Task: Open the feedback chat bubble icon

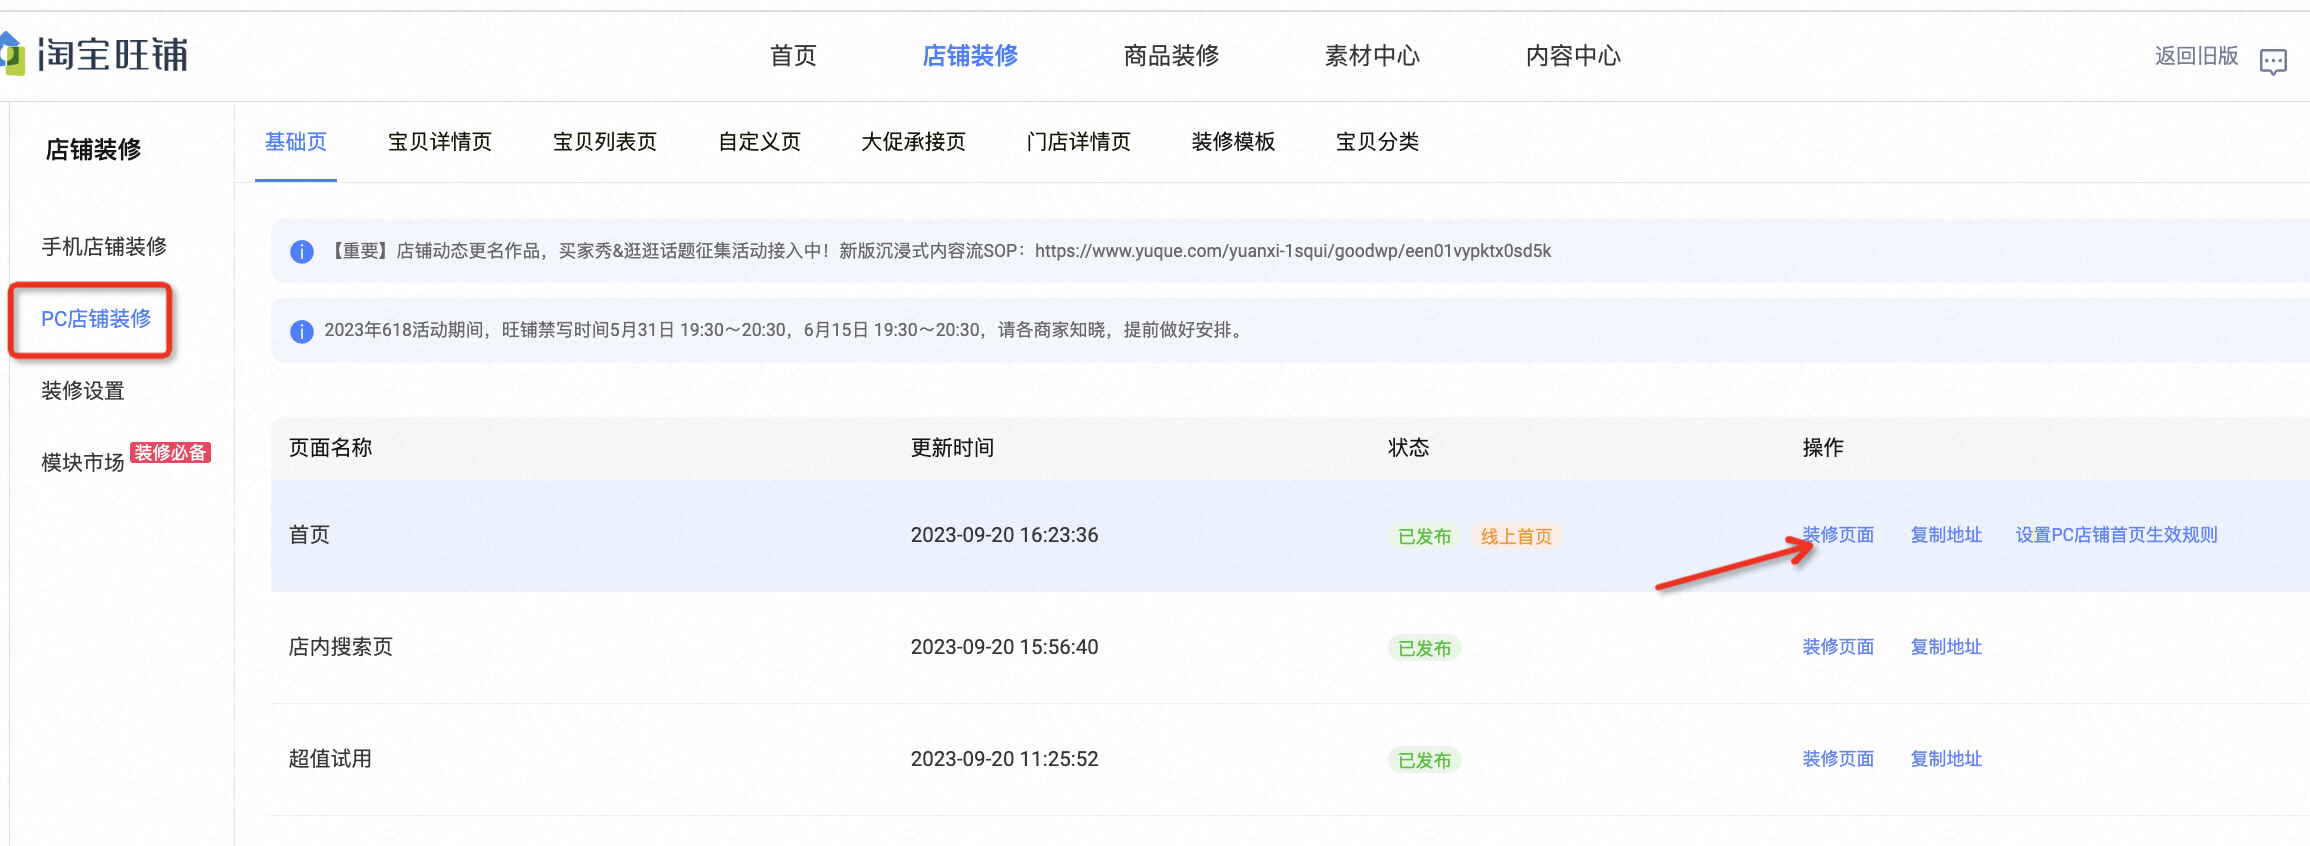Action: (2273, 62)
